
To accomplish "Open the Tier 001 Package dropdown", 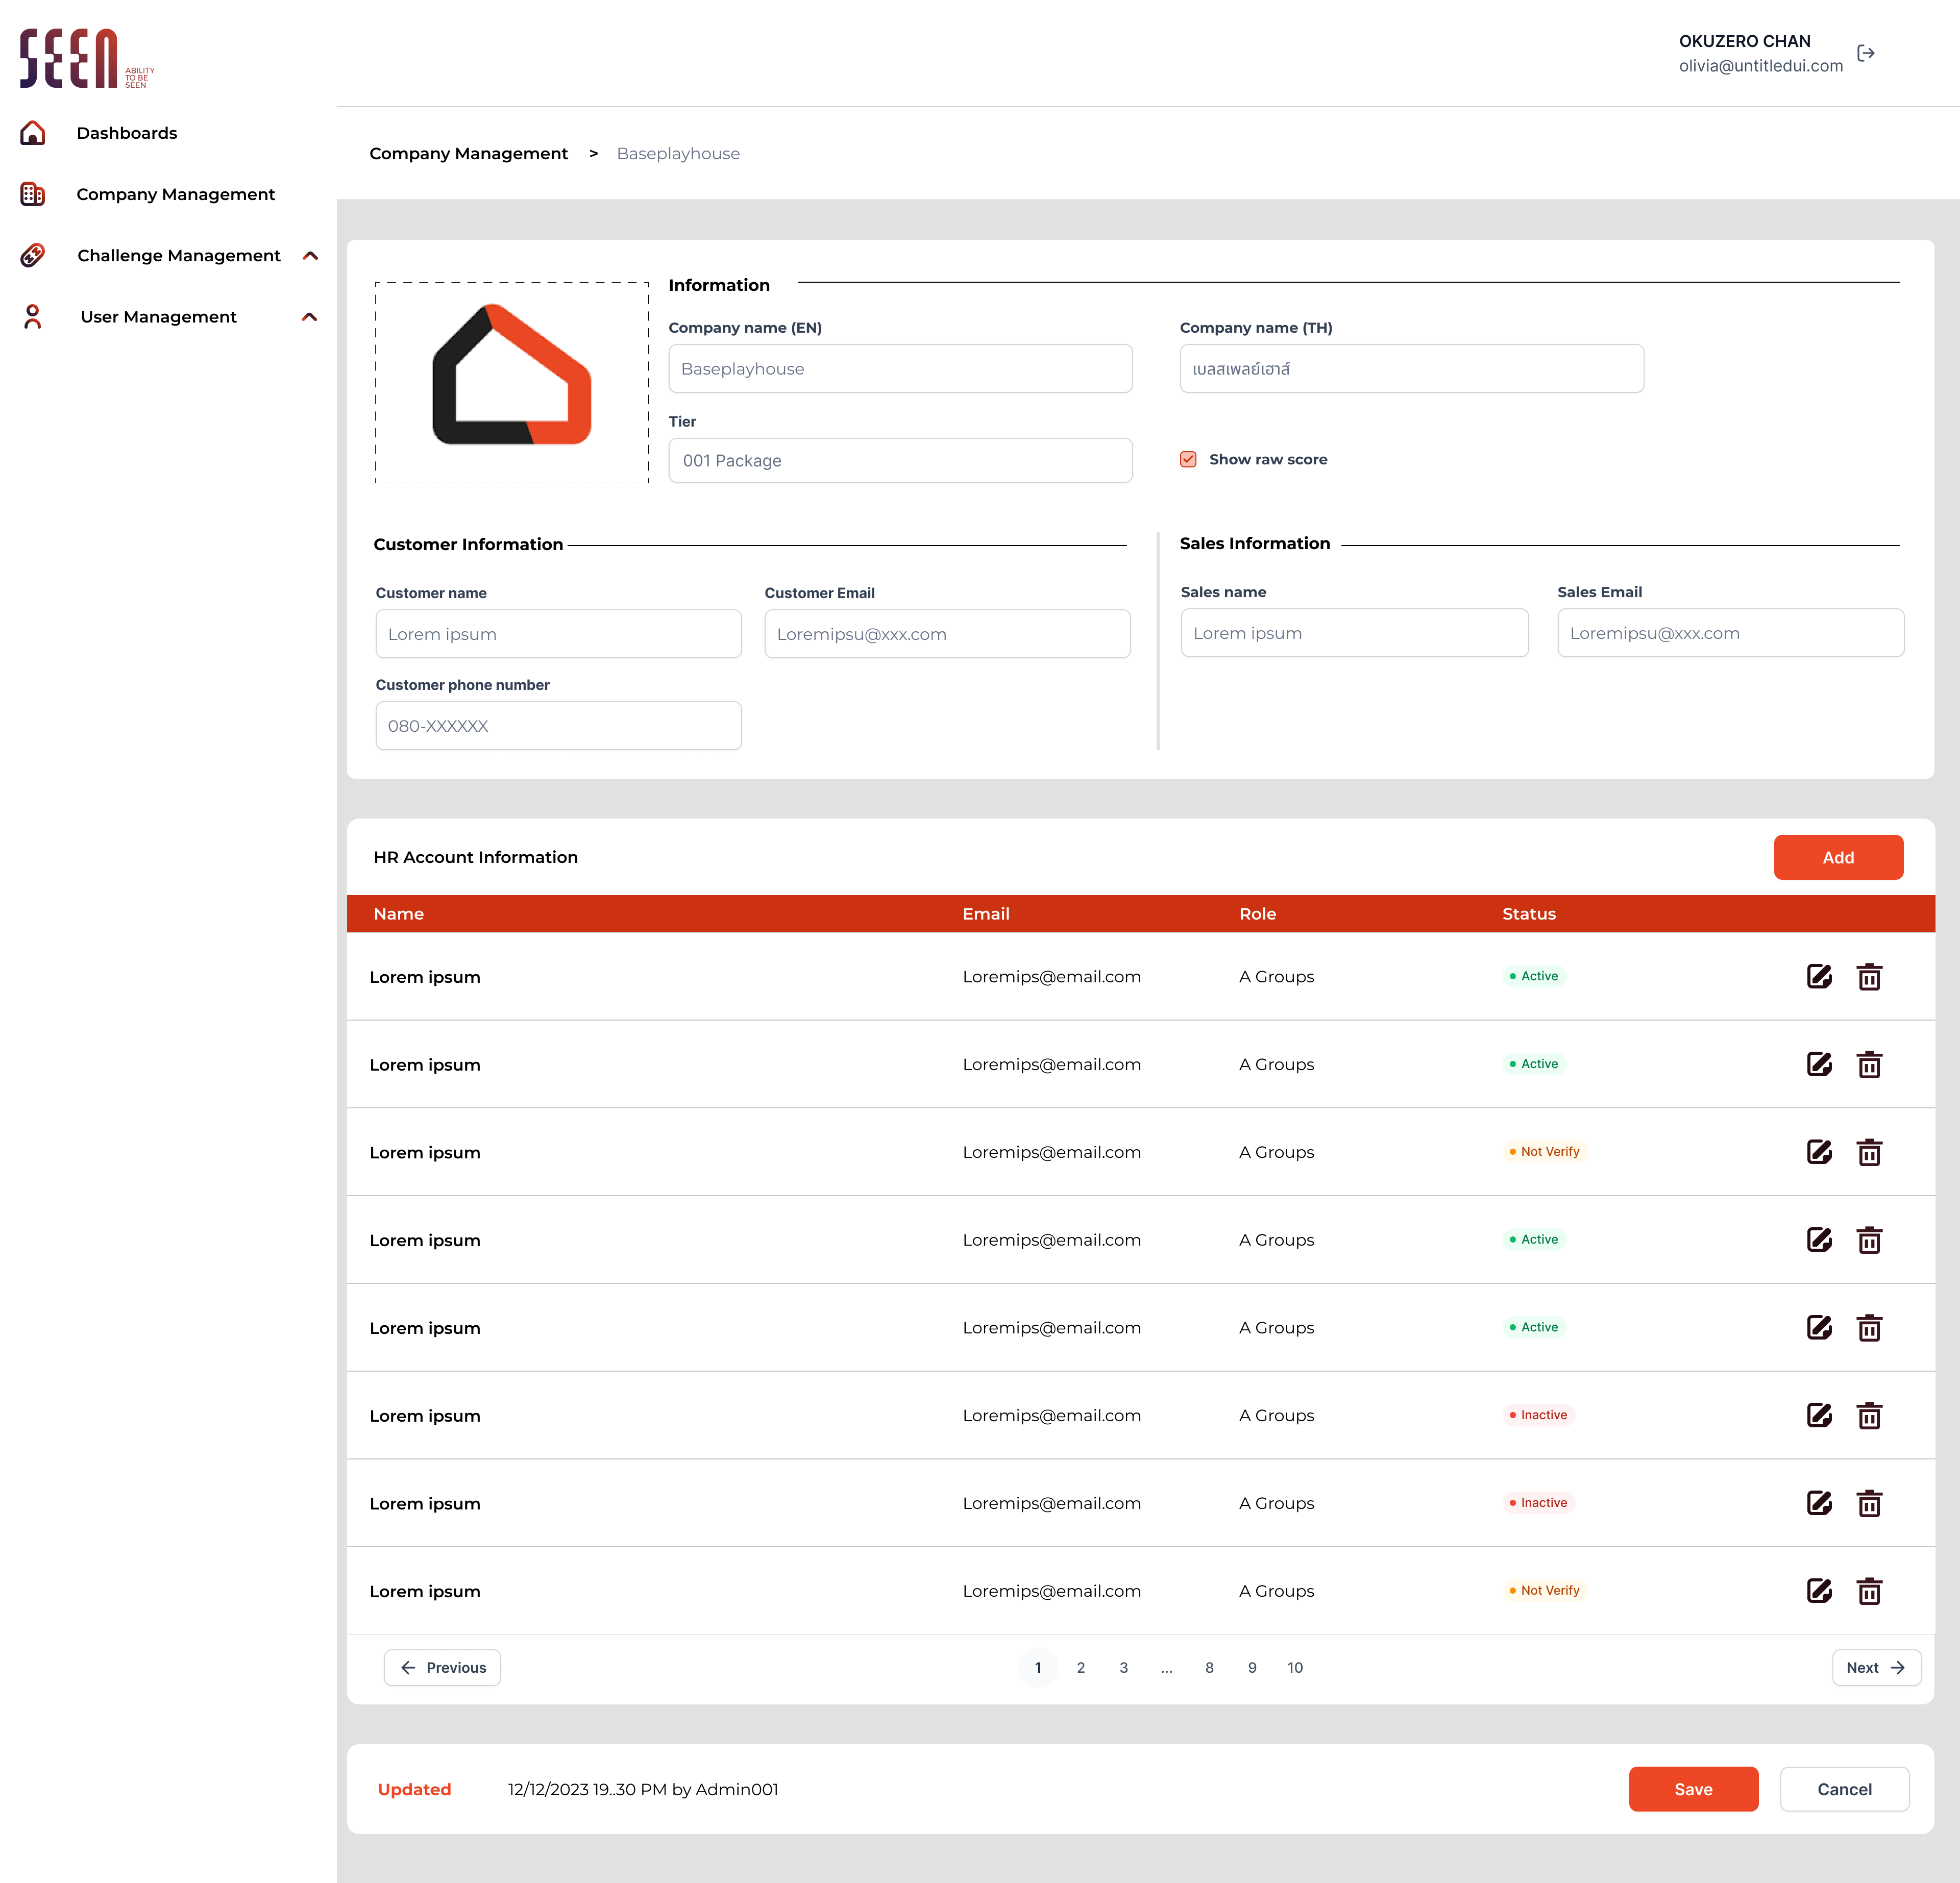I will (x=900, y=461).
